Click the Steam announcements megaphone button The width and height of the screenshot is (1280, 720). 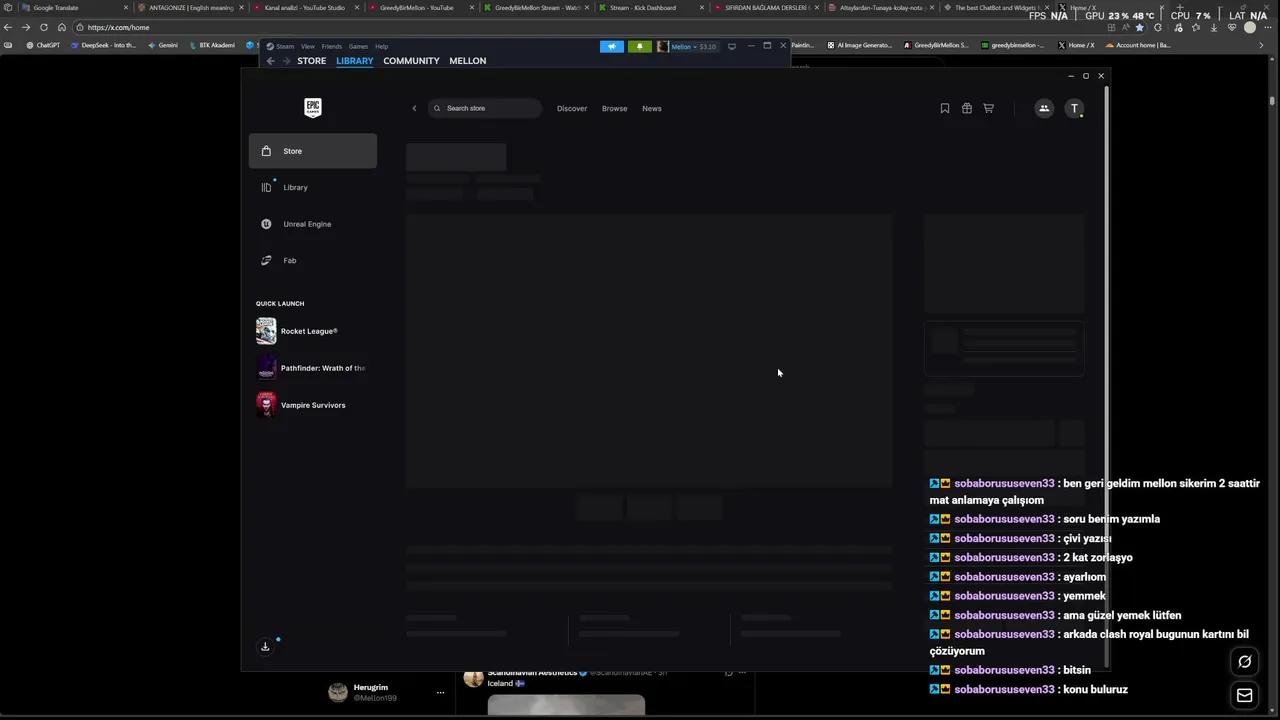tap(612, 46)
